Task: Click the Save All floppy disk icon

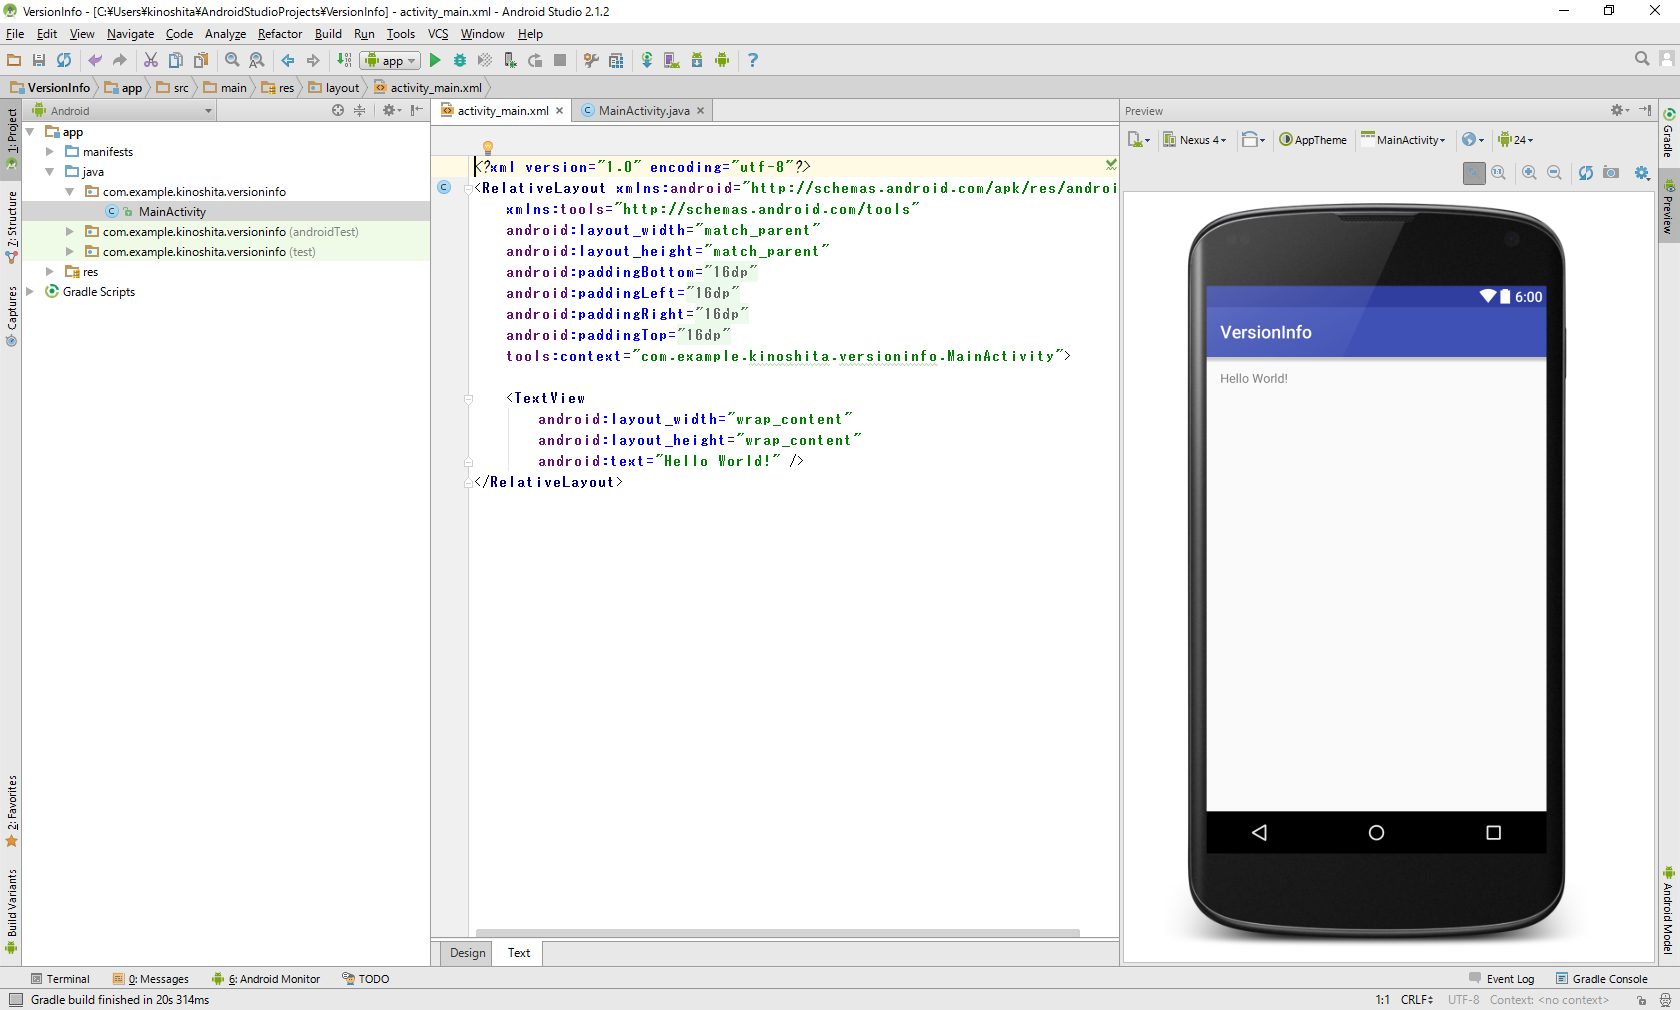Action: coord(39,61)
